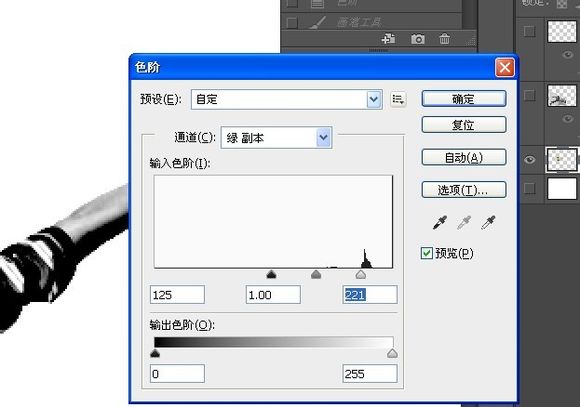
Task: Toggle visibility box of the top layer
Action: [530, 31]
